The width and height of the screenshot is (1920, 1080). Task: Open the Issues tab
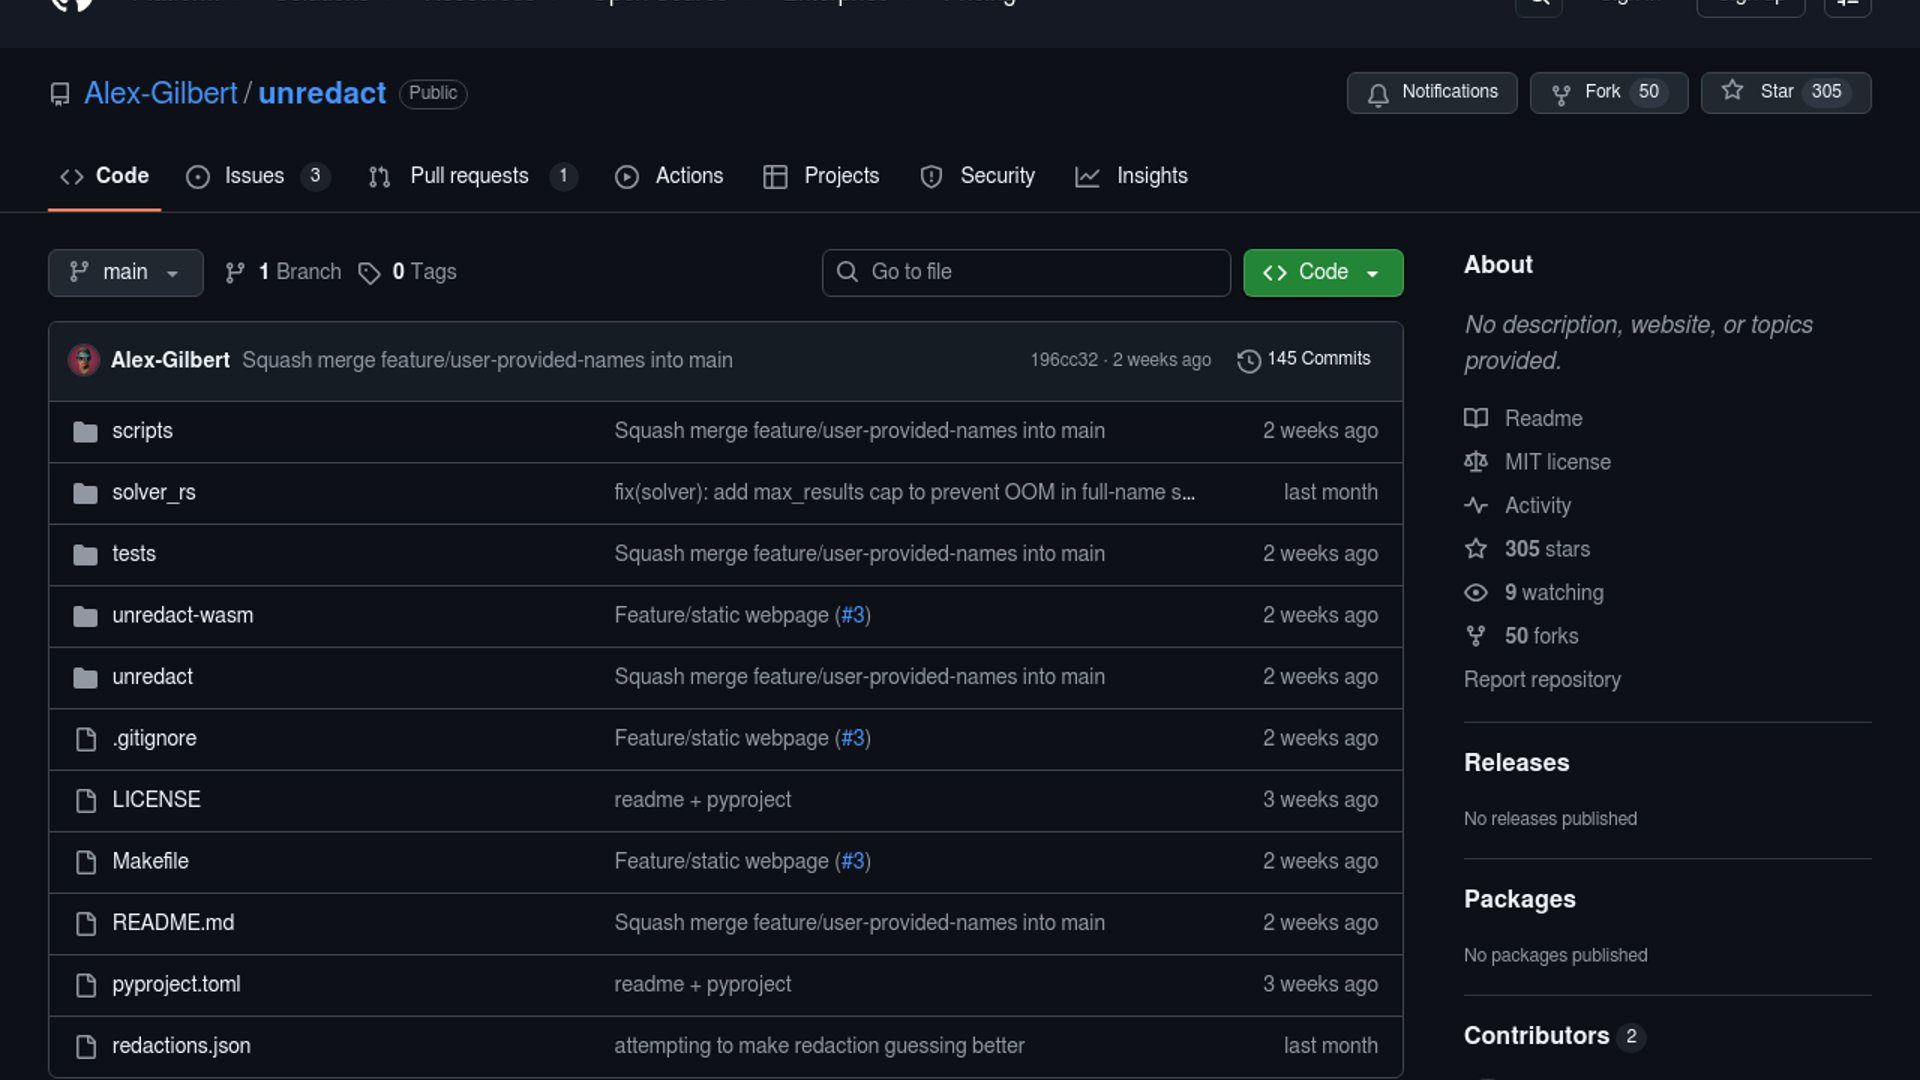tap(254, 176)
